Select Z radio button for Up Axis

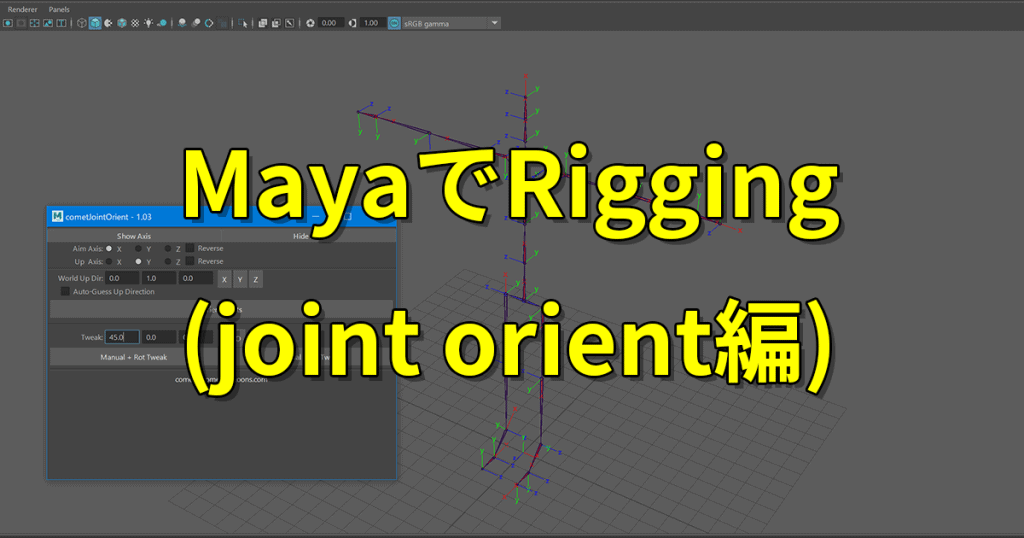(167, 261)
